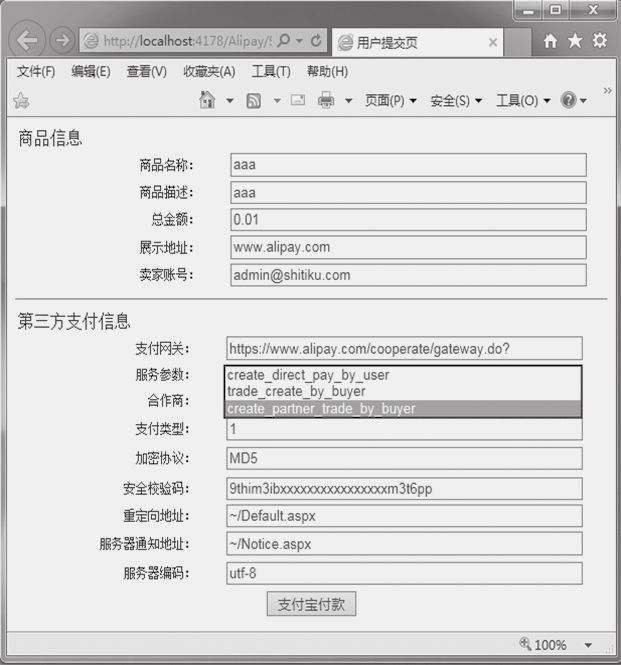Click the 服务器通知地址 field with ~/Notice.aspx
This screenshot has height=665, width=621.
pyautogui.click(x=404, y=544)
